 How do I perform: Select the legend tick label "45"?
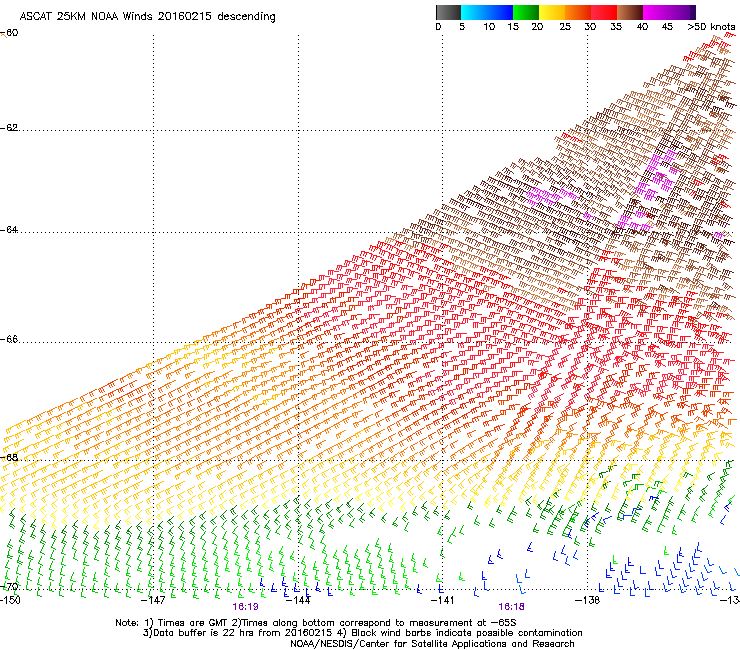point(667,27)
